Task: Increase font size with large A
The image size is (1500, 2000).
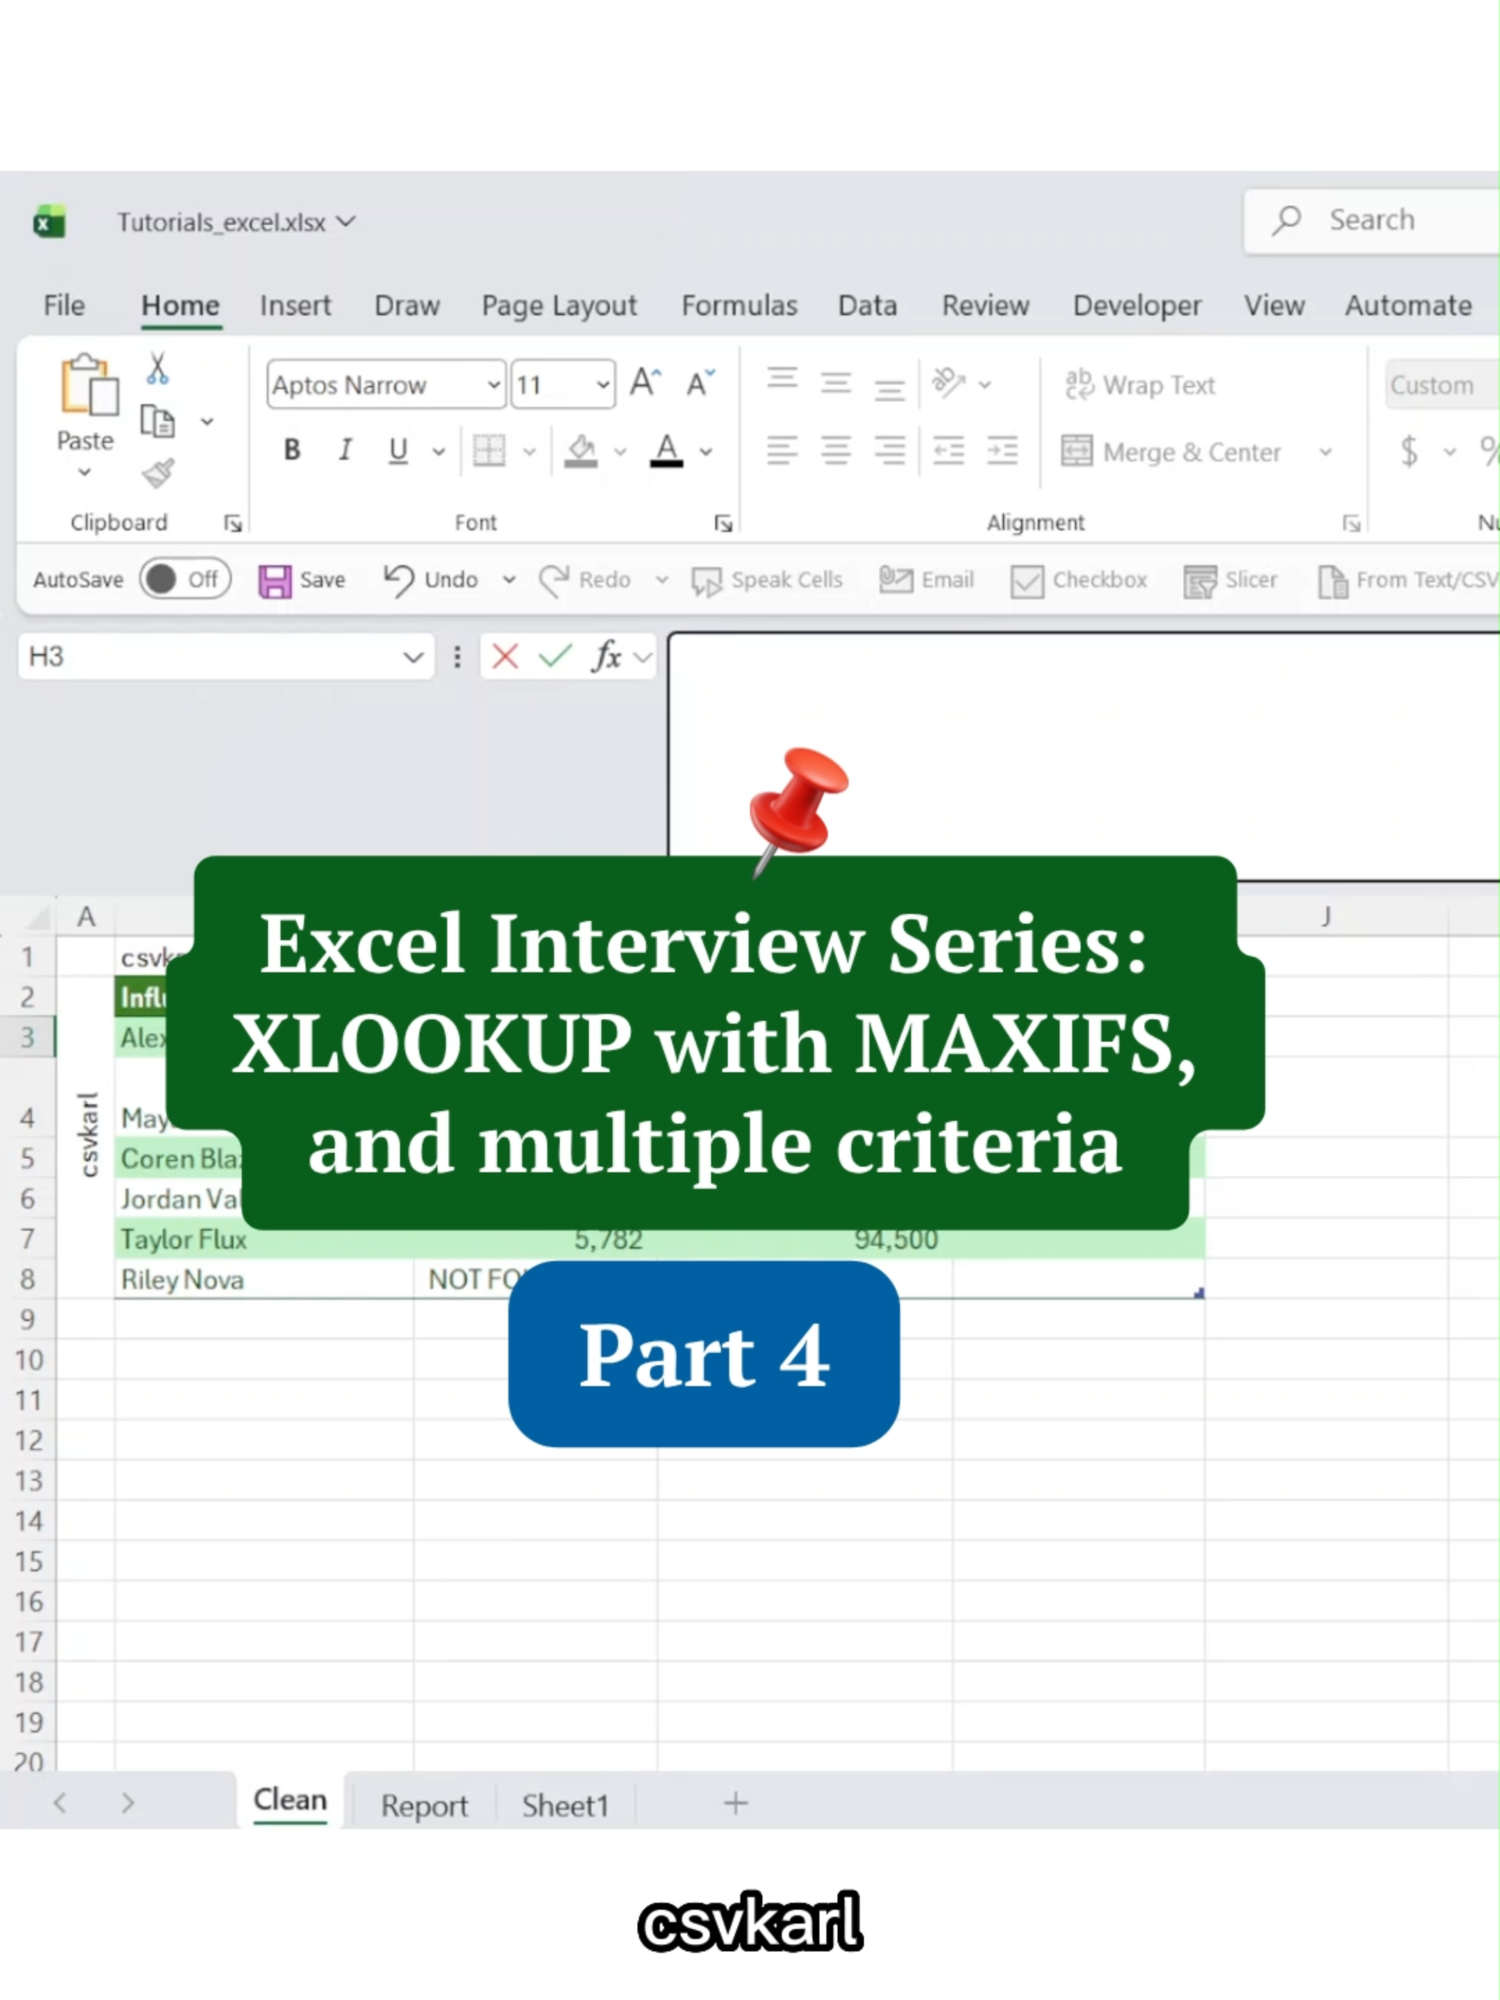Action: click(645, 383)
